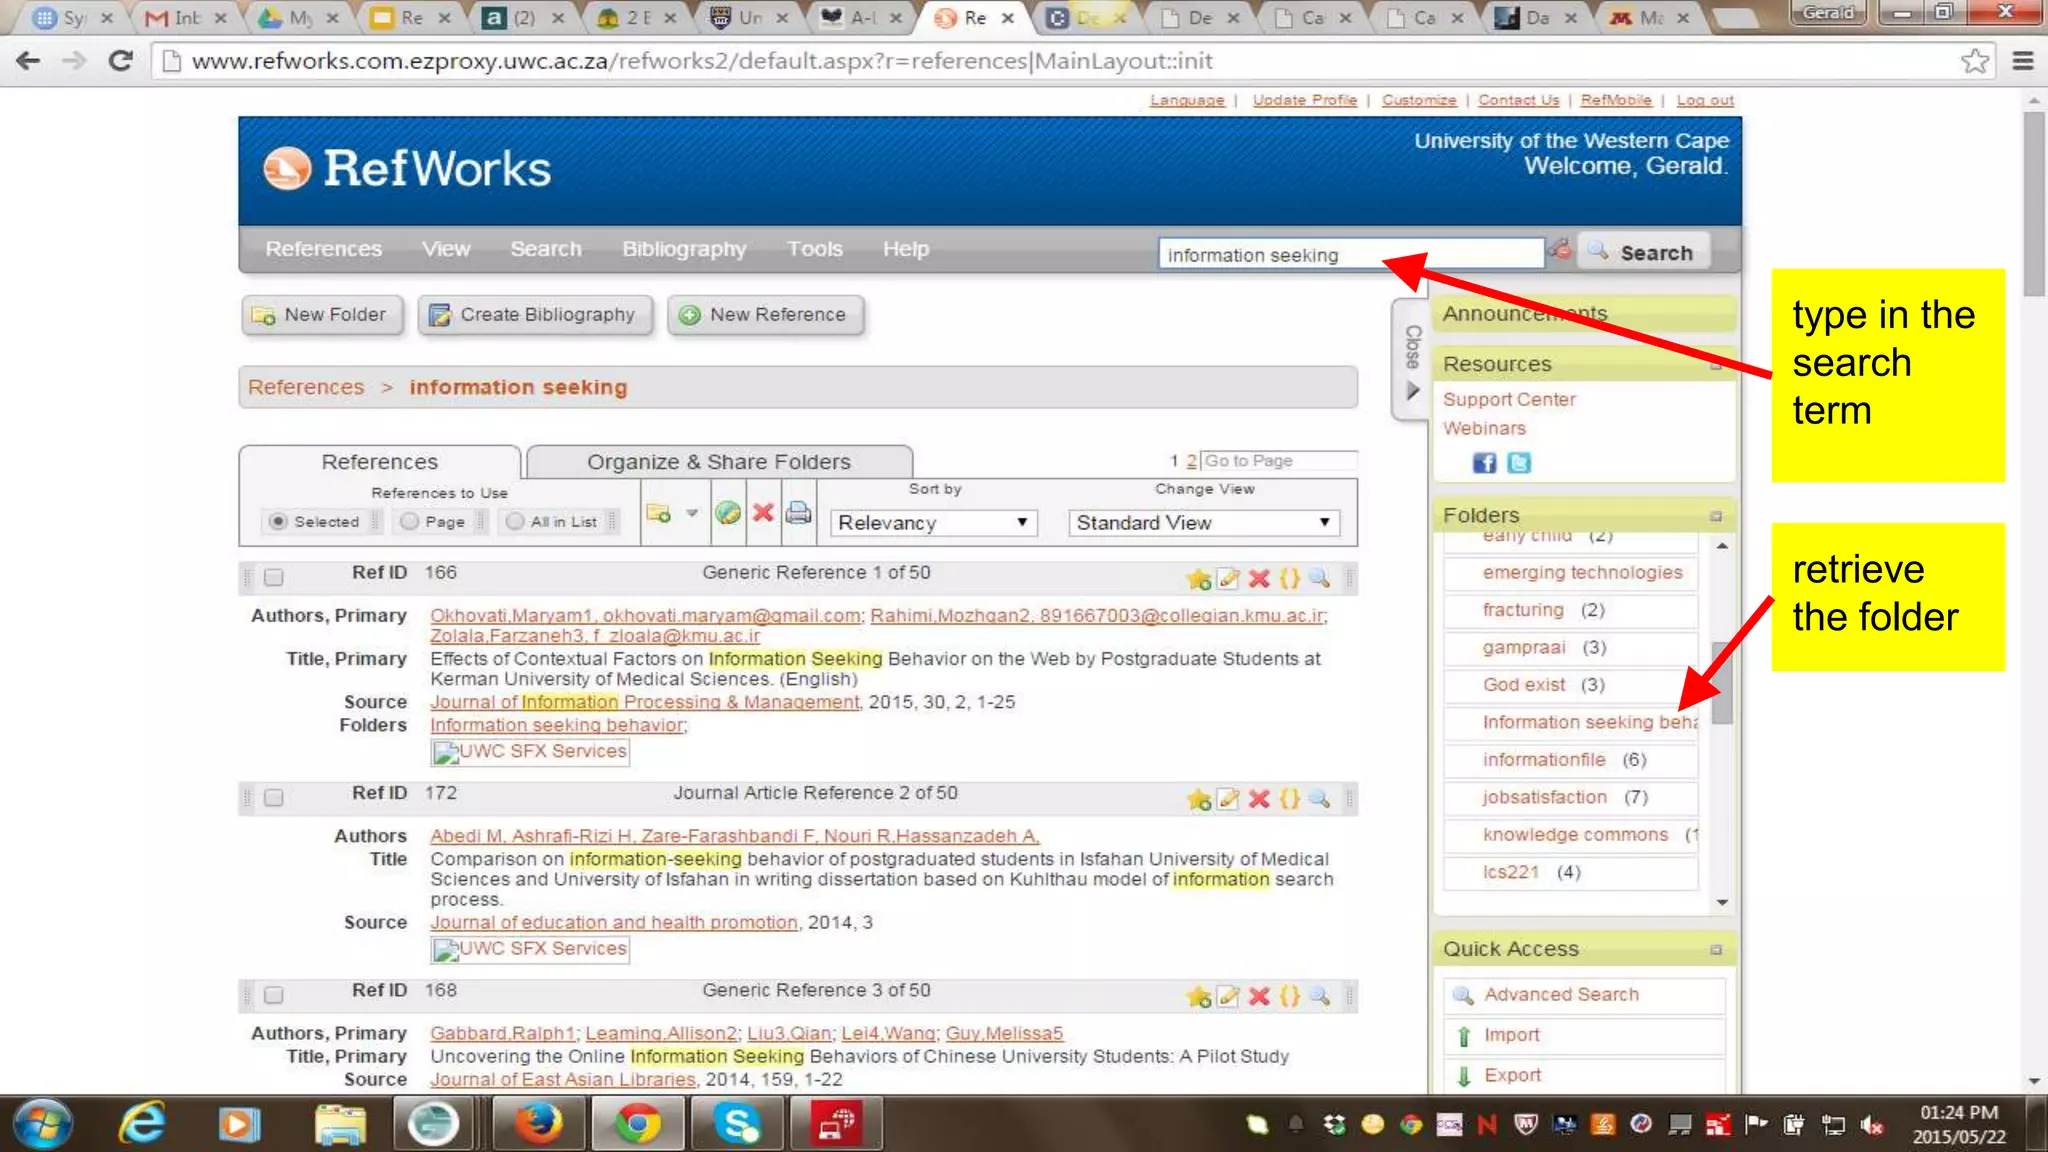Bookmark this page with the star icon

tap(1974, 61)
